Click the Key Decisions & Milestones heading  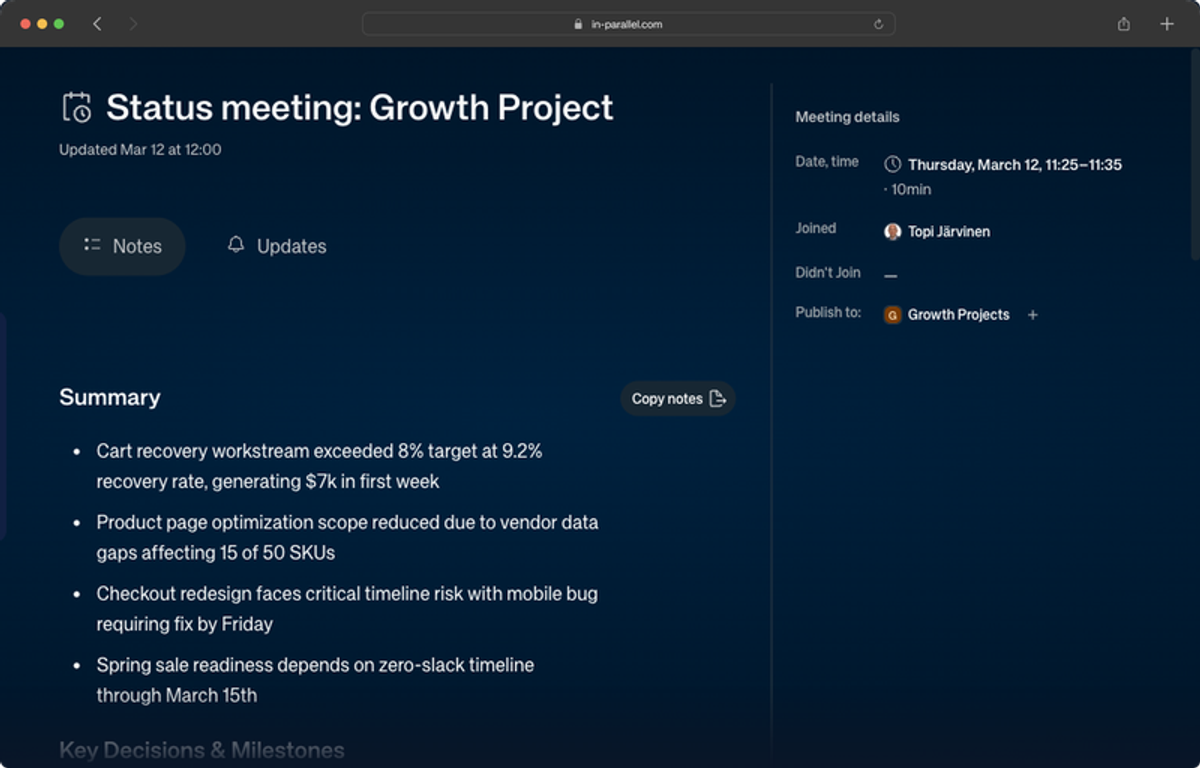(202, 750)
